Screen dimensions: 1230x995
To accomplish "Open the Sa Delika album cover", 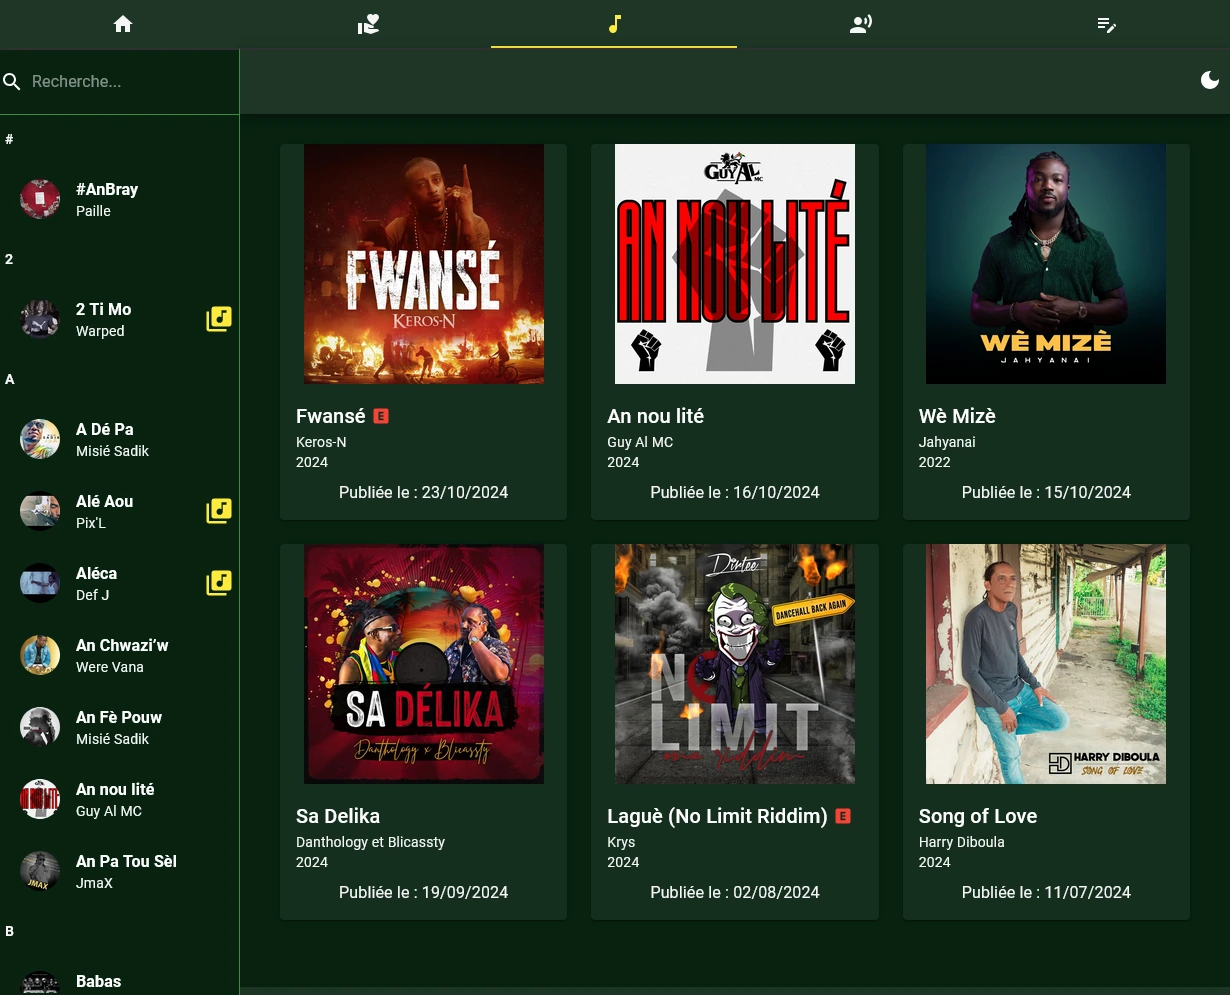I will [x=424, y=664].
